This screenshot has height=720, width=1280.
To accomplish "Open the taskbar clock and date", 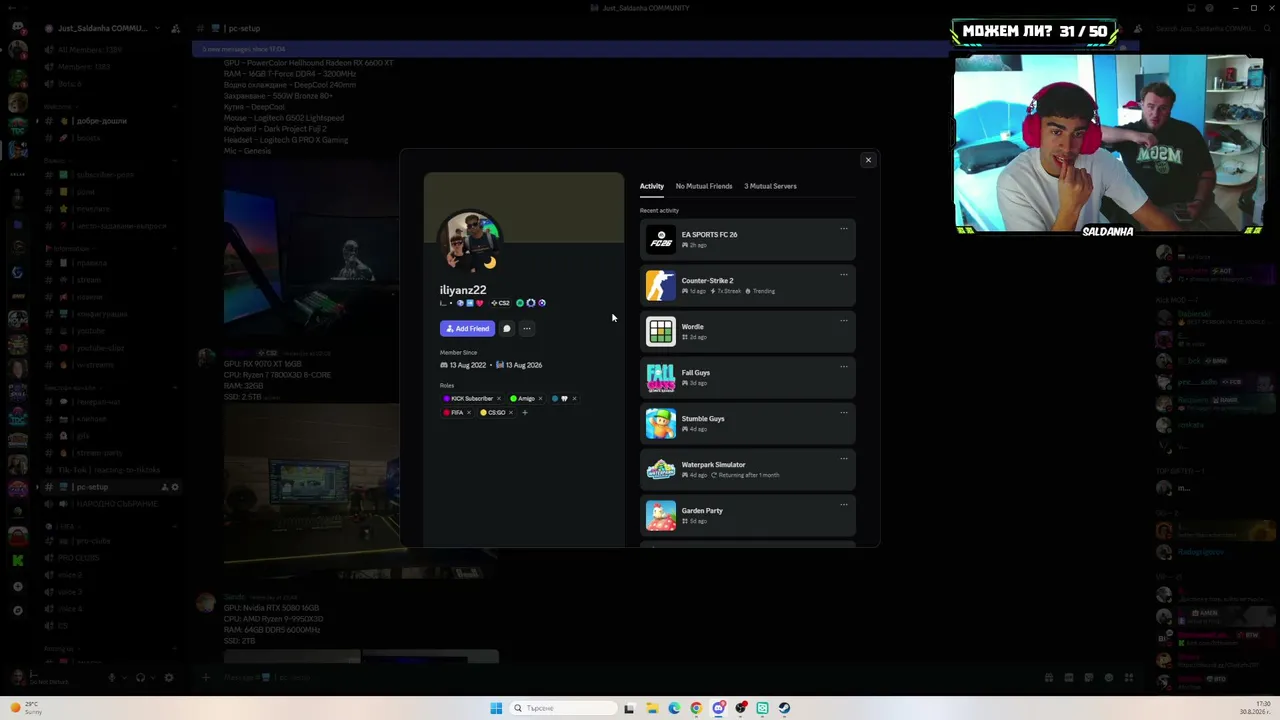I will click(x=1253, y=708).
